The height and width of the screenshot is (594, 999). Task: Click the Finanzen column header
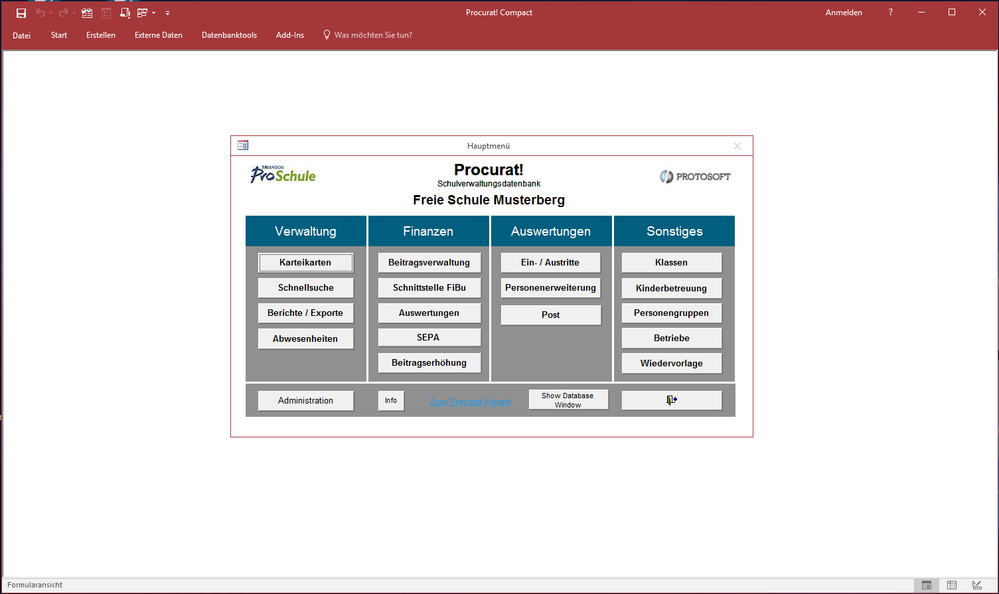coord(428,231)
